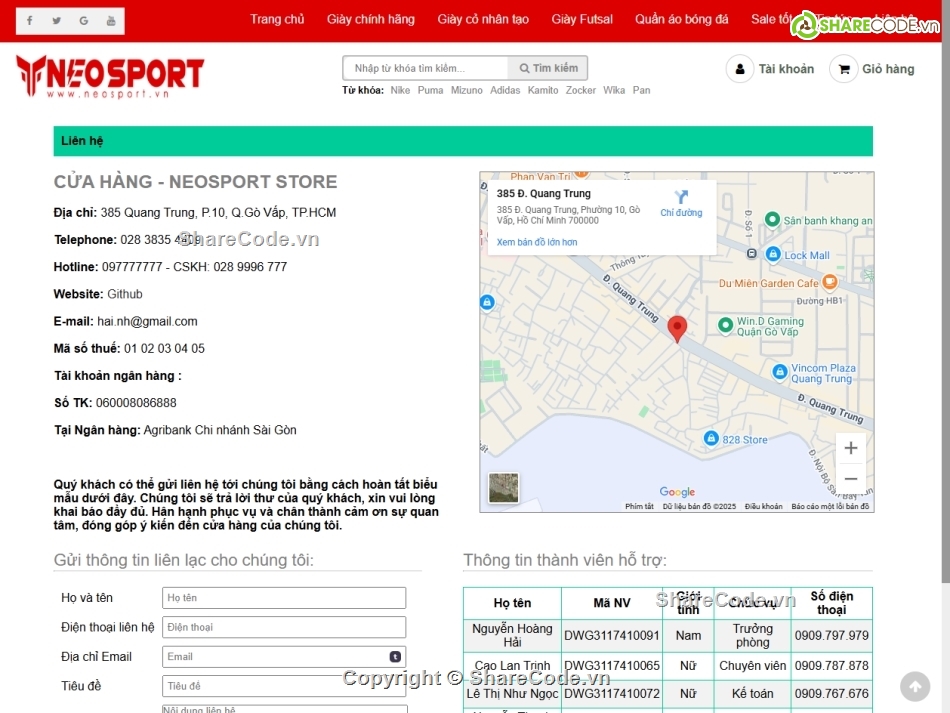Go to Trang chủ menu
950x713 pixels.
click(277, 19)
